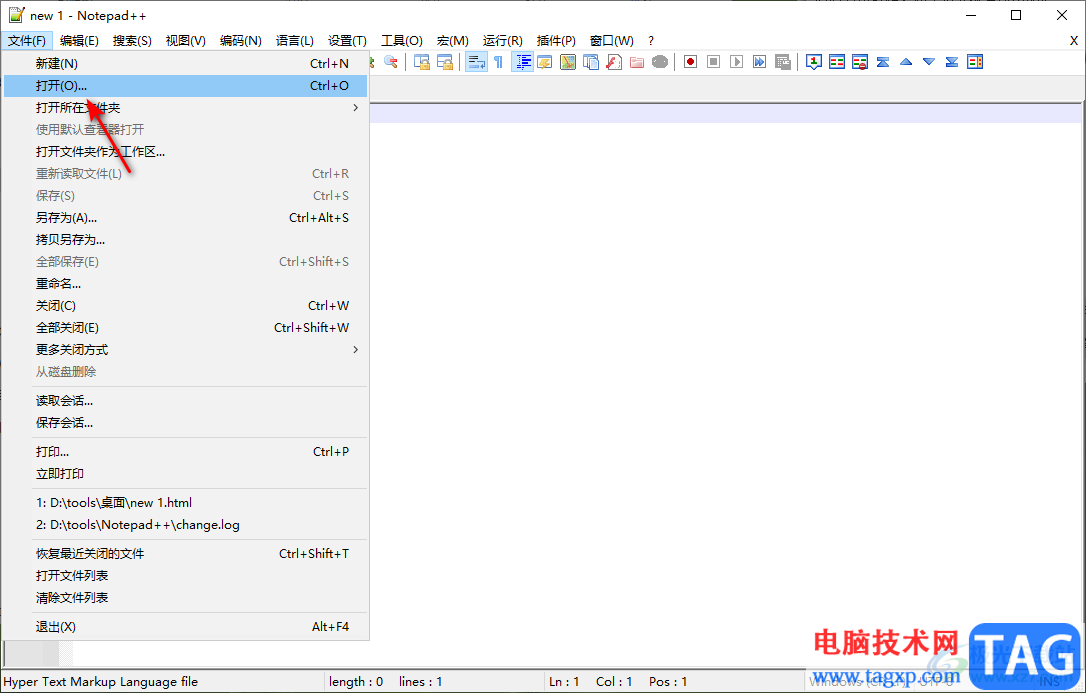Close the current document with the X button
Viewport: 1086px width, 693px height.
click(1074, 41)
